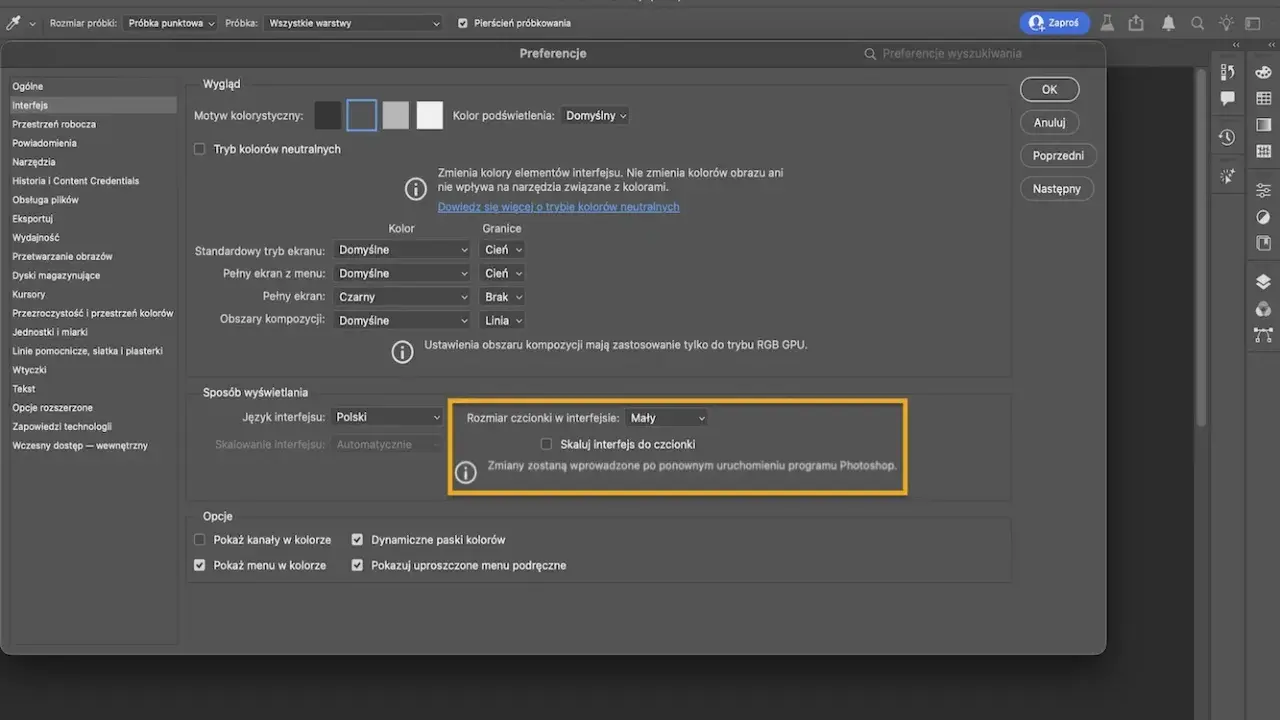Open the Comments speech bubble panel
This screenshot has height=720, width=1280.
pyautogui.click(x=1228, y=99)
